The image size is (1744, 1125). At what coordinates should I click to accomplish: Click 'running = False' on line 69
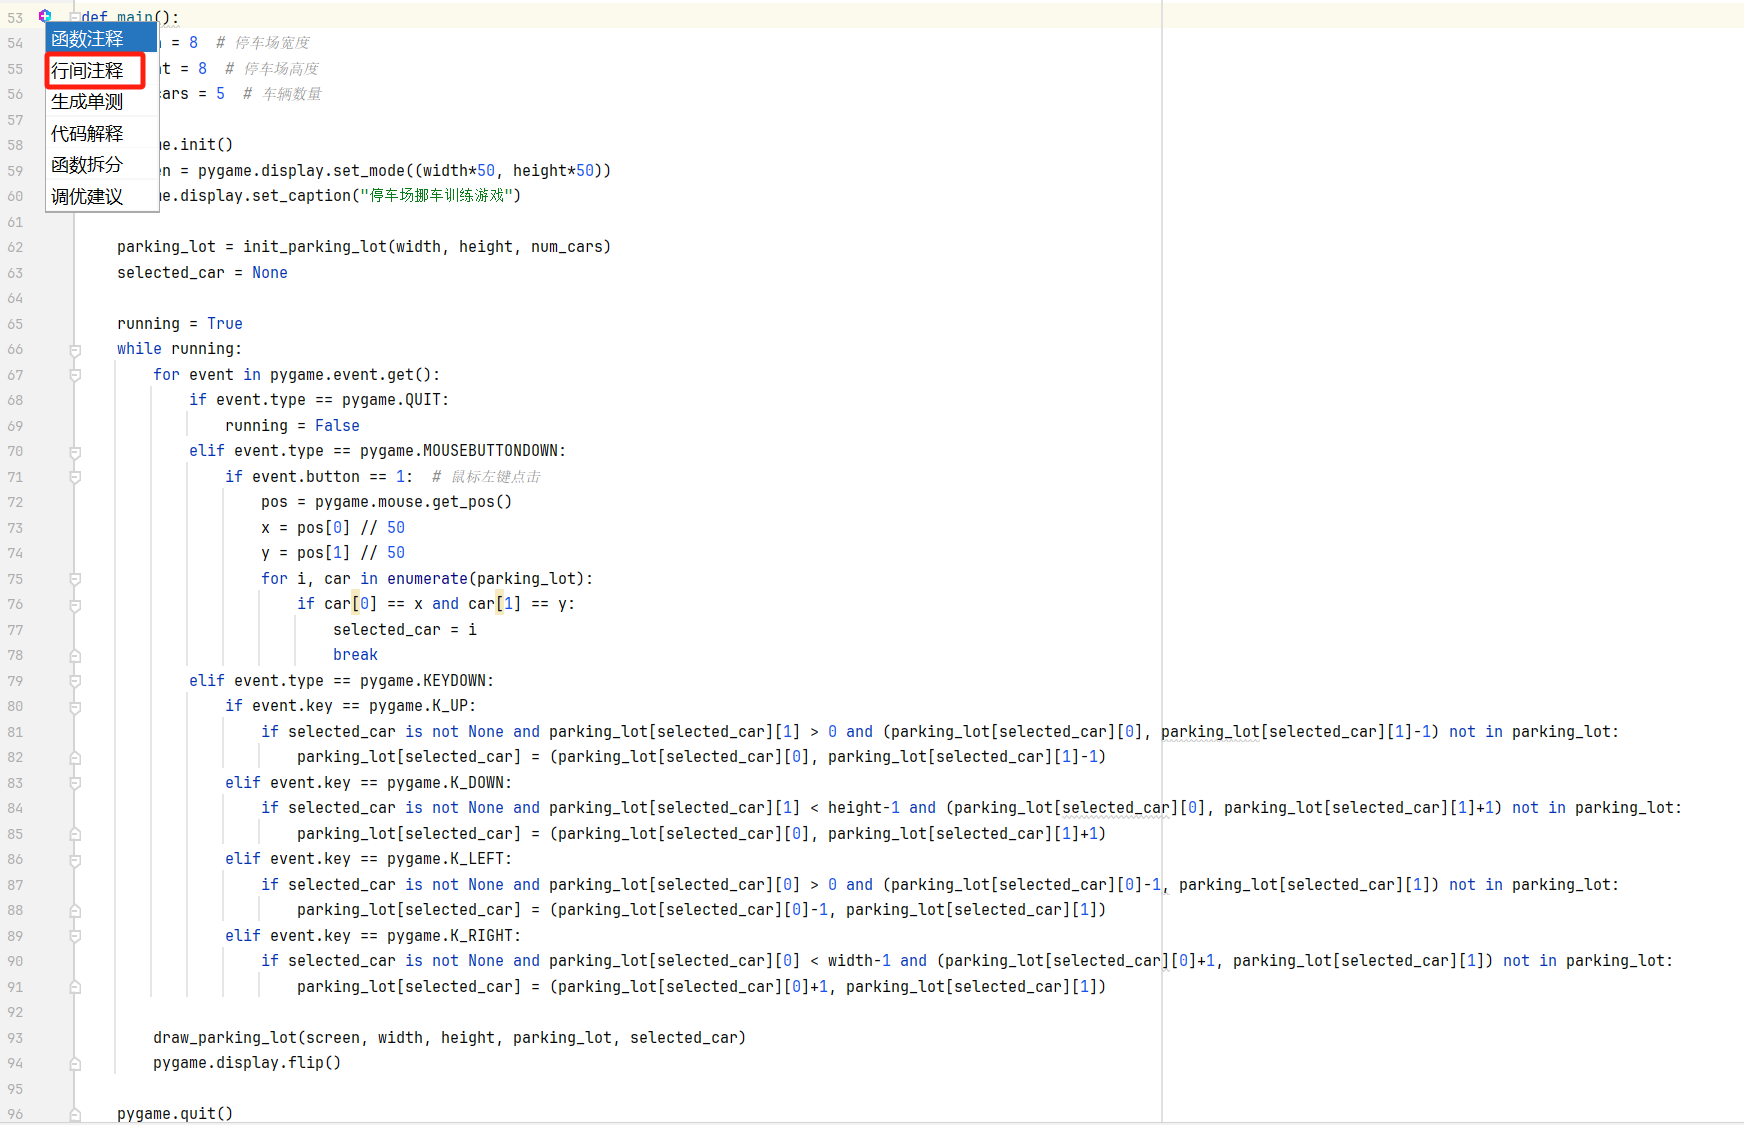pyautogui.click(x=292, y=426)
